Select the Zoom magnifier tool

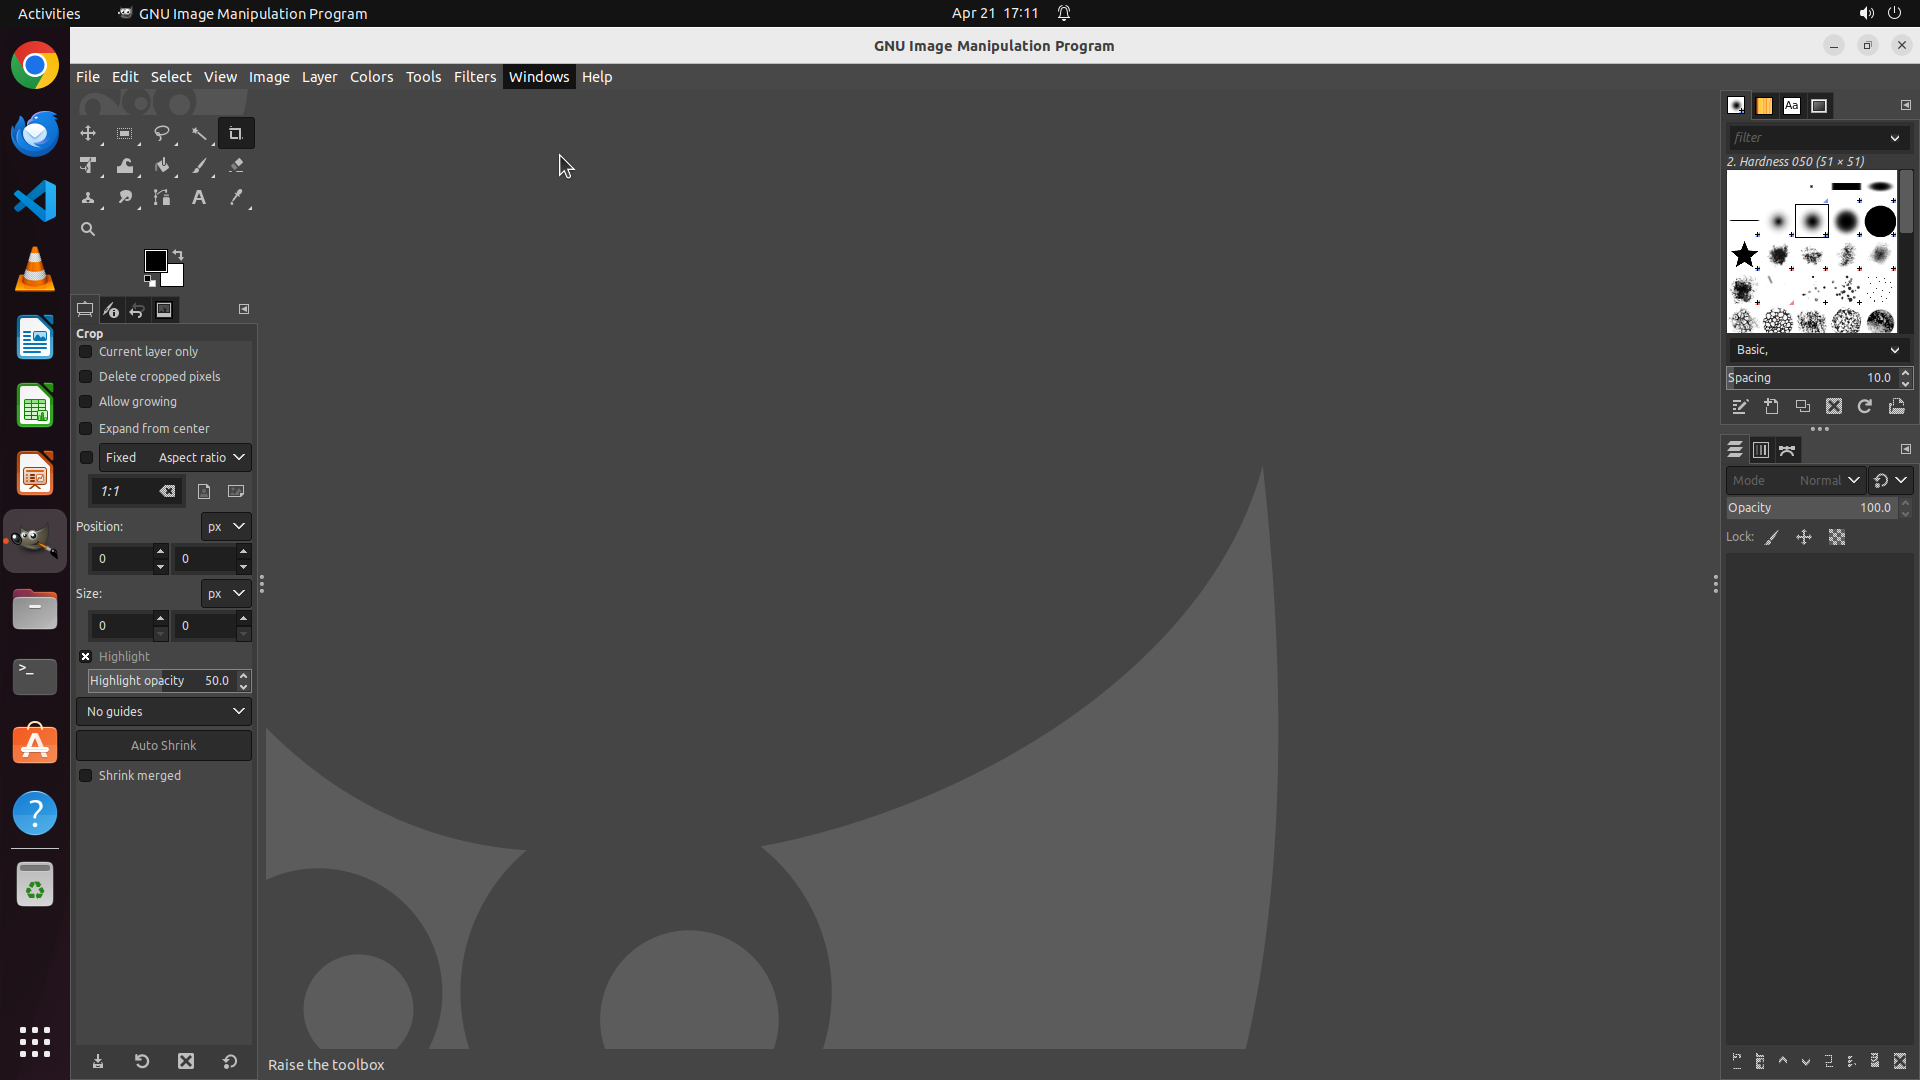(x=88, y=229)
